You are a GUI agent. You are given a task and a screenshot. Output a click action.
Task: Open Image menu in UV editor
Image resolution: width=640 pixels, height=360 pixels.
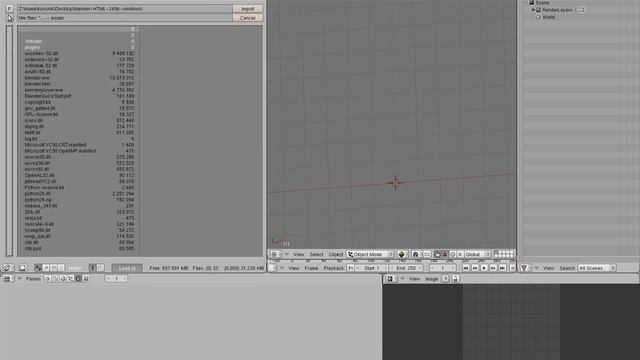pyautogui.click(x=431, y=279)
